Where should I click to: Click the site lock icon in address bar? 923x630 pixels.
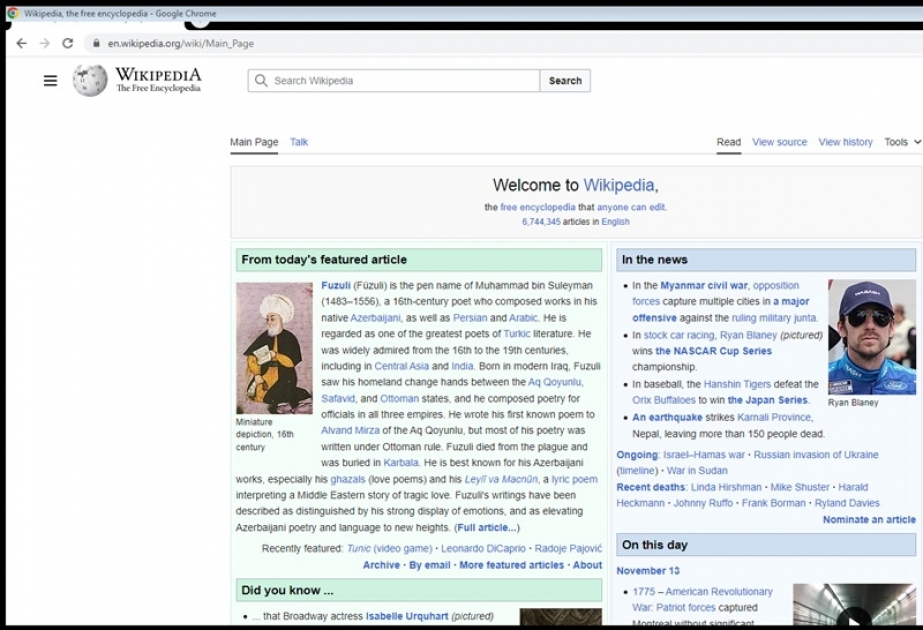click(96, 43)
